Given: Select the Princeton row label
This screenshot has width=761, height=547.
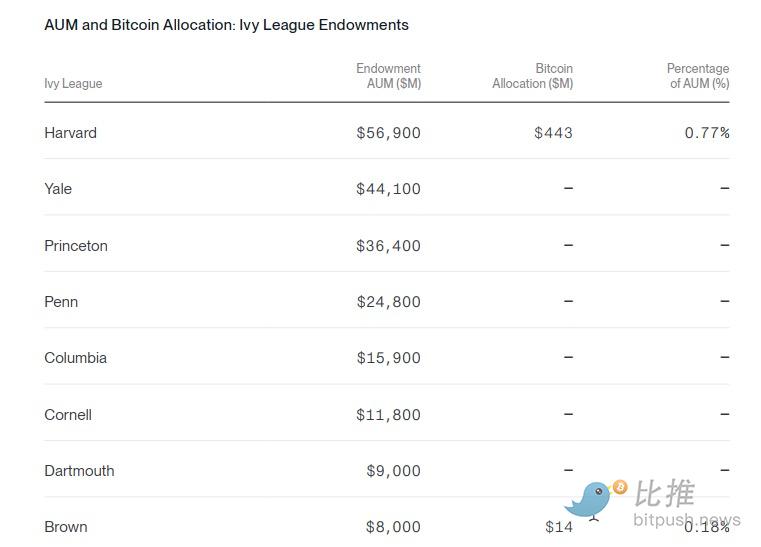Looking at the screenshot, I should [x=76, y=246].
